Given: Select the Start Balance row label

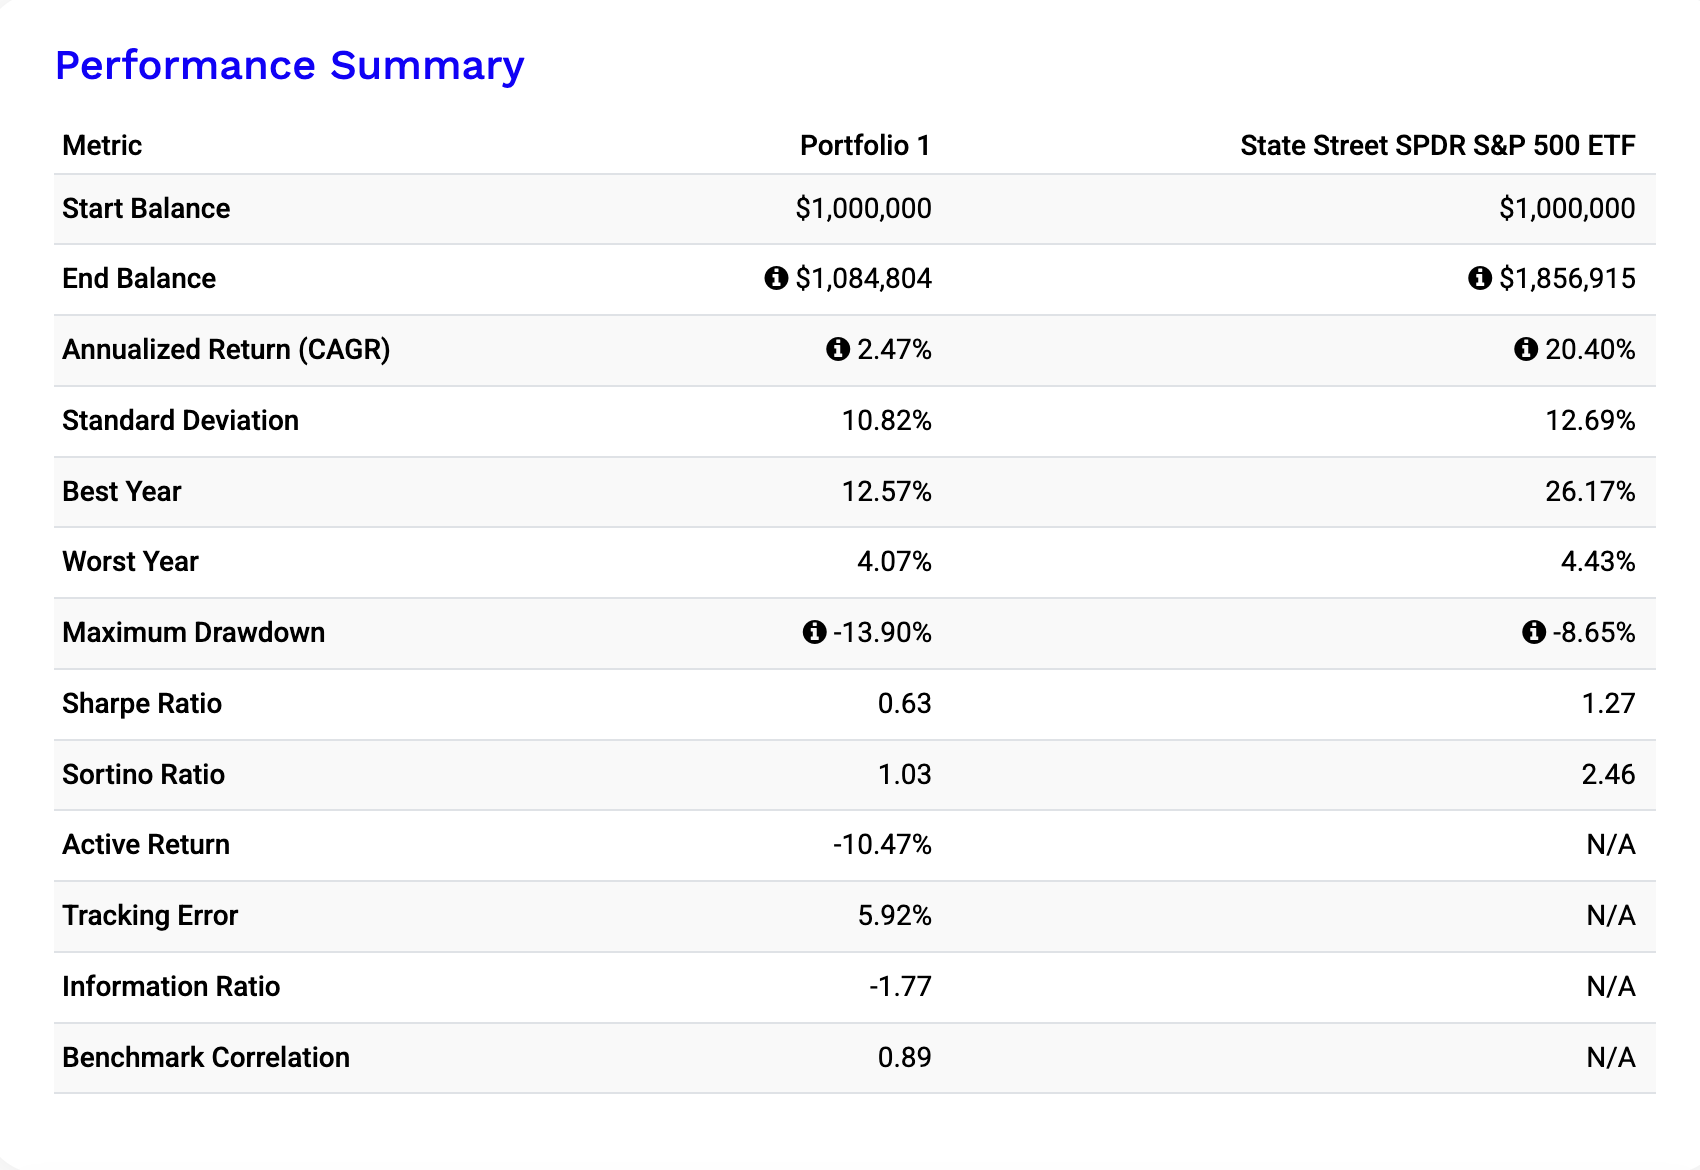Looking at the screenshot, I should (x=146, y=209).
